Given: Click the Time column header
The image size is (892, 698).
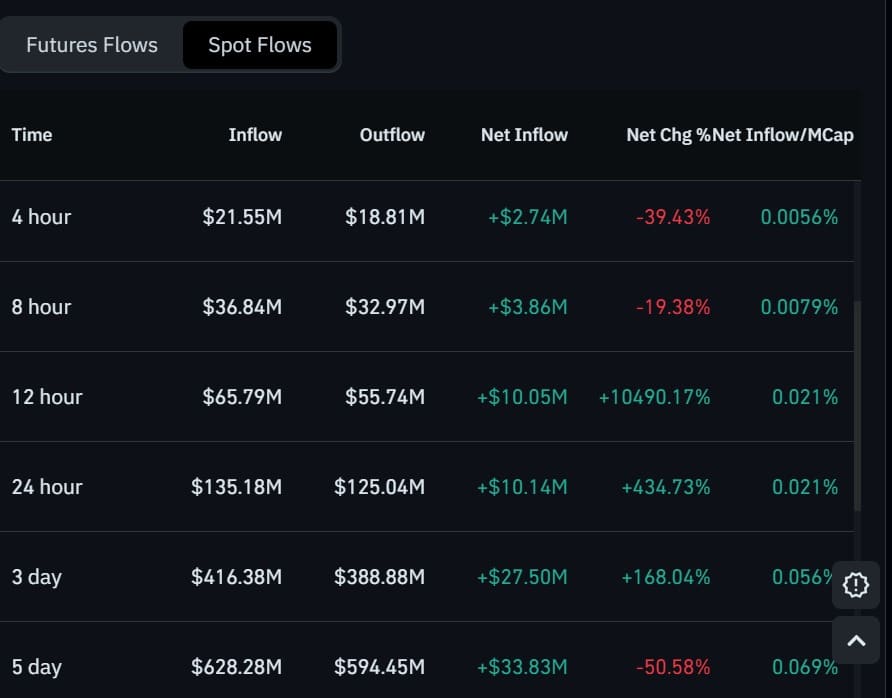Looking at the screenshot, I should click(32, 135).
